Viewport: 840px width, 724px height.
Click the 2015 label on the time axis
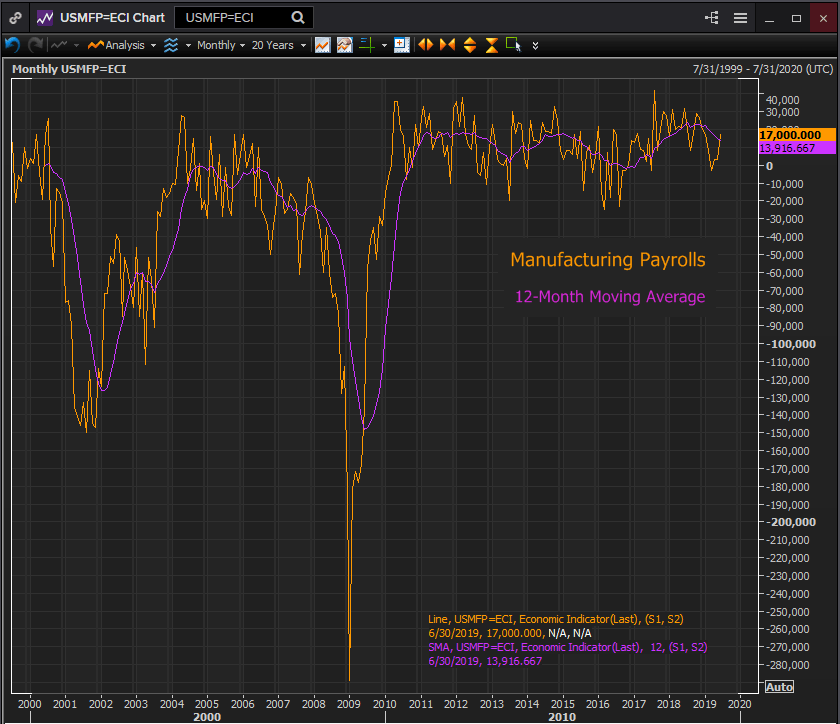tap(562, 704)
